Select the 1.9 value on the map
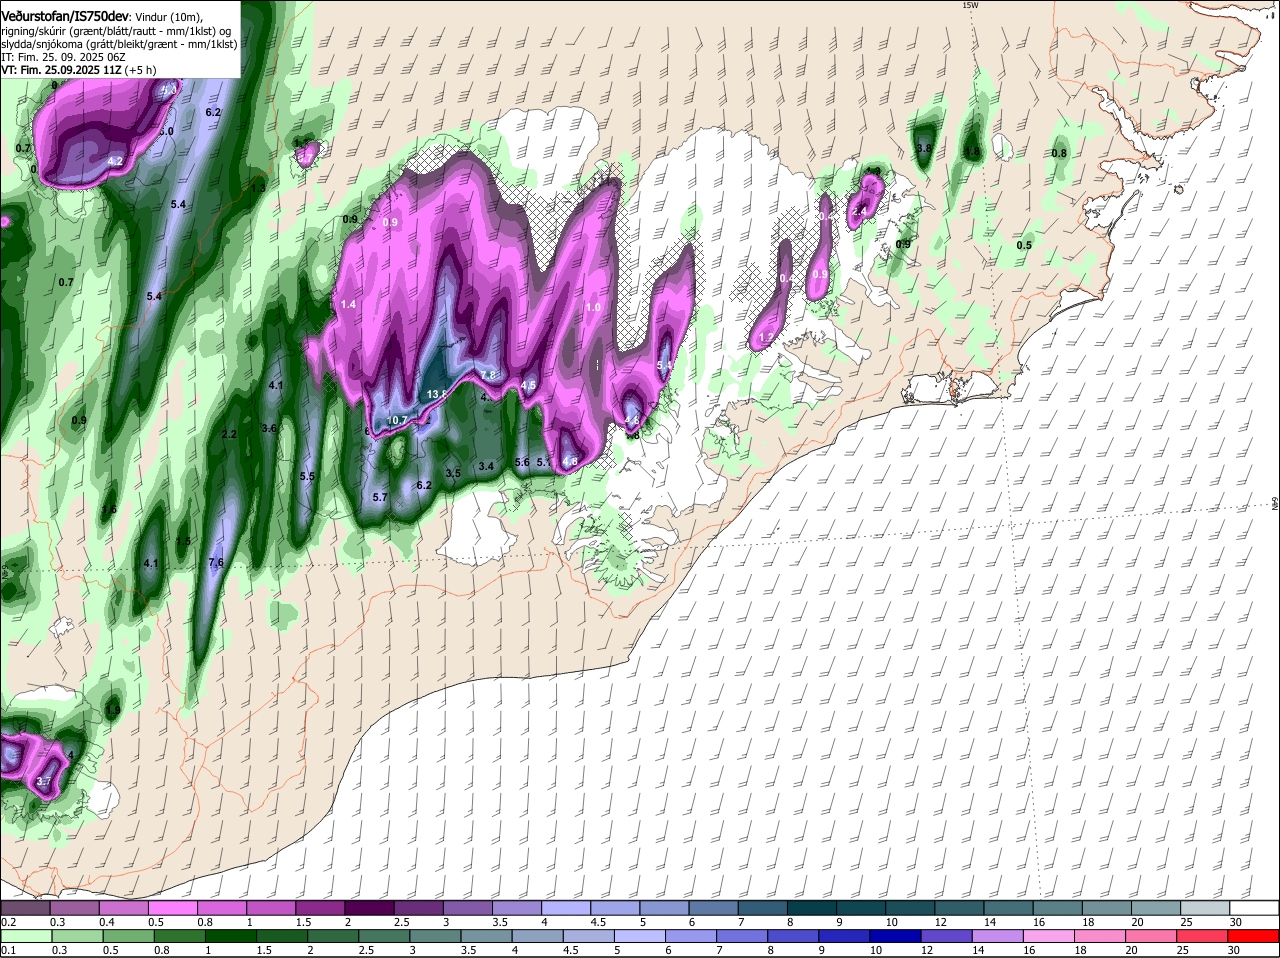1280x958 pixels. click(x=113, y=710)
